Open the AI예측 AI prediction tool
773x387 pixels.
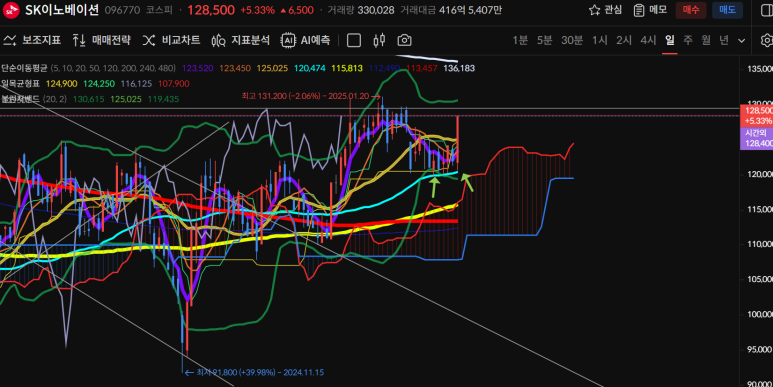click(x=305, y=40)
